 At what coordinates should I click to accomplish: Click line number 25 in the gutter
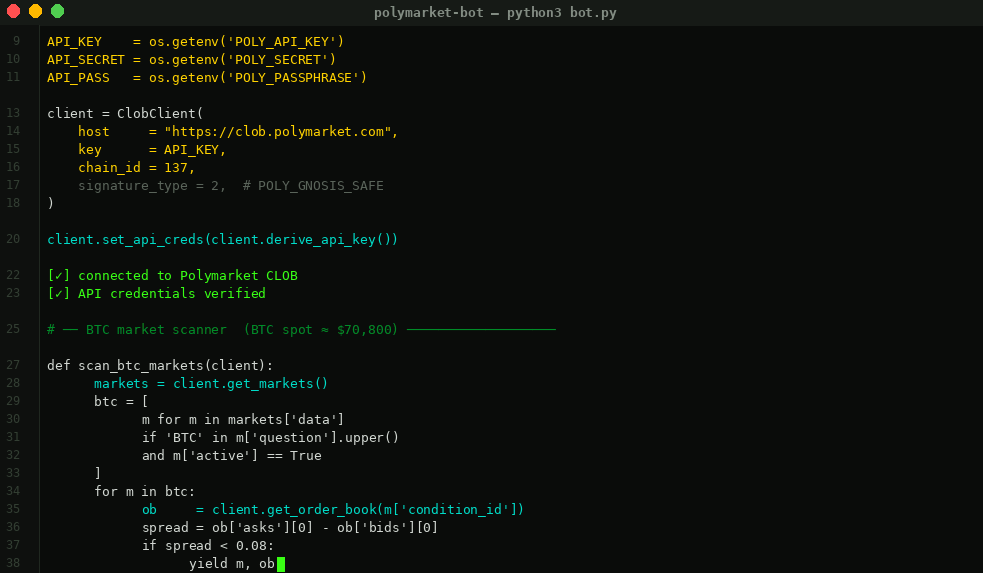13,330
